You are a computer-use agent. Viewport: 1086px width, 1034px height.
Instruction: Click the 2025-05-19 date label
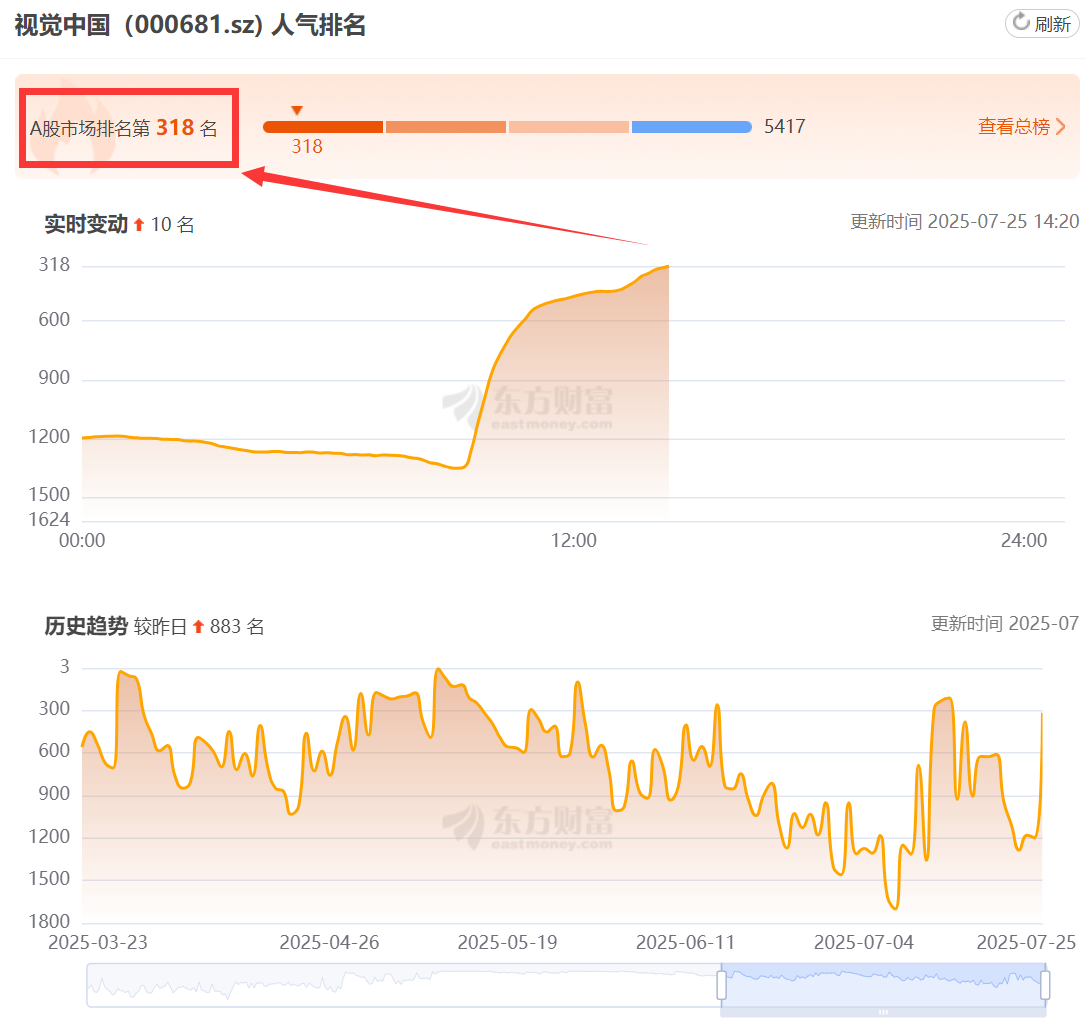click(x=507, y=943)
